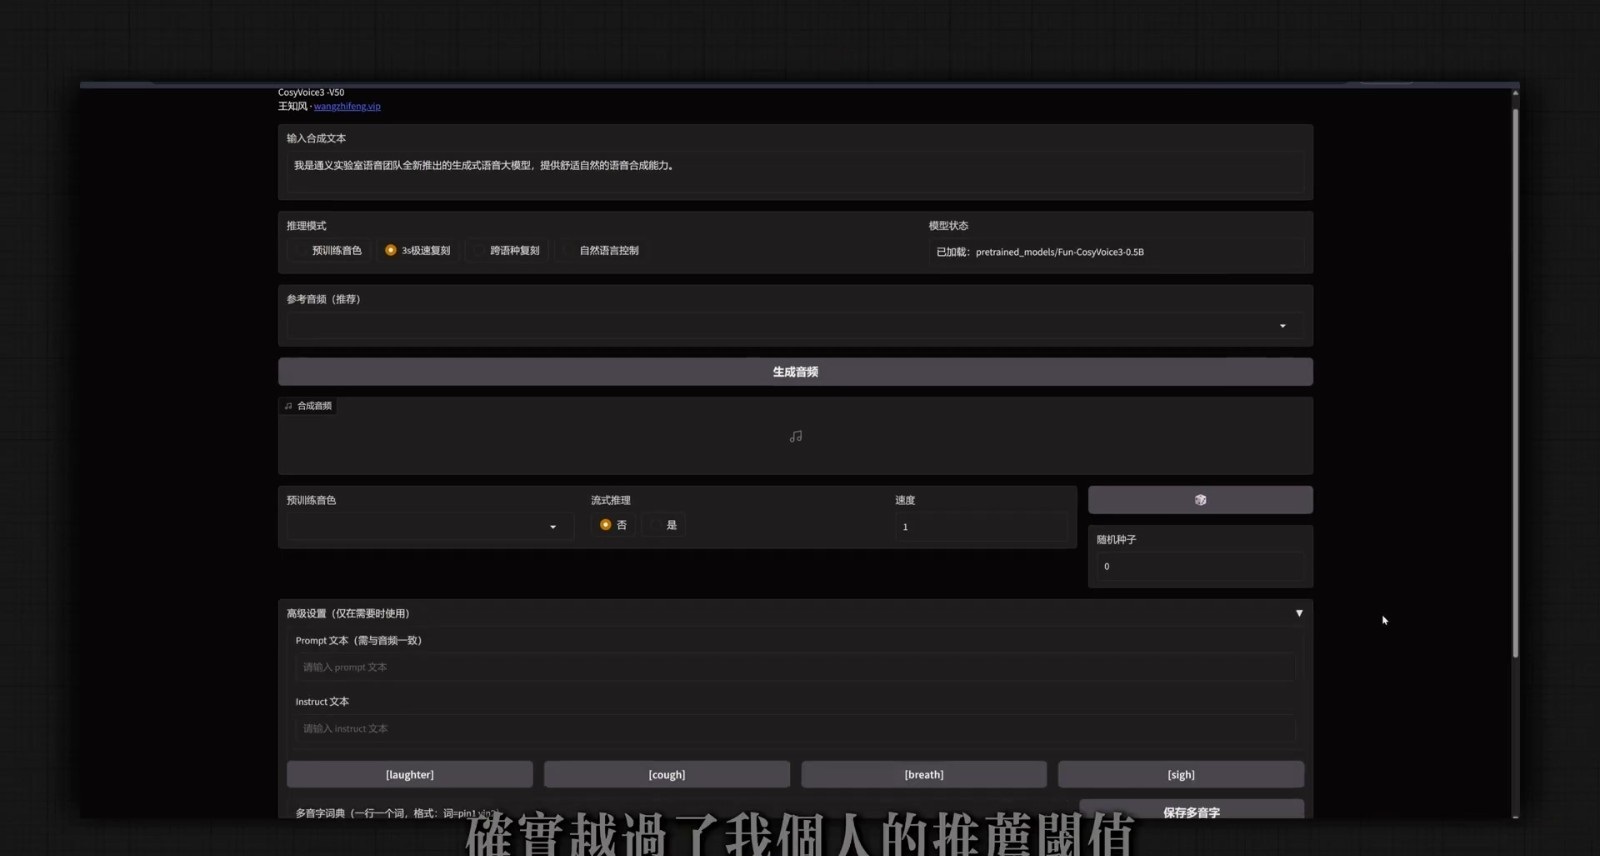
Task: Open the 参考音频（推荐）dropdown
Action: 795,326
